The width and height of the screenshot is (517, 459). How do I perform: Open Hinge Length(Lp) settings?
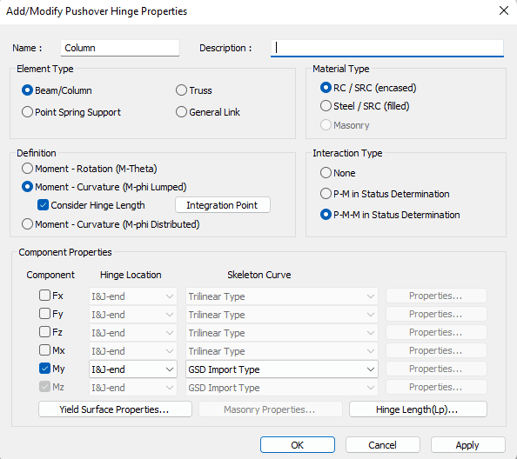click(418, 409)
